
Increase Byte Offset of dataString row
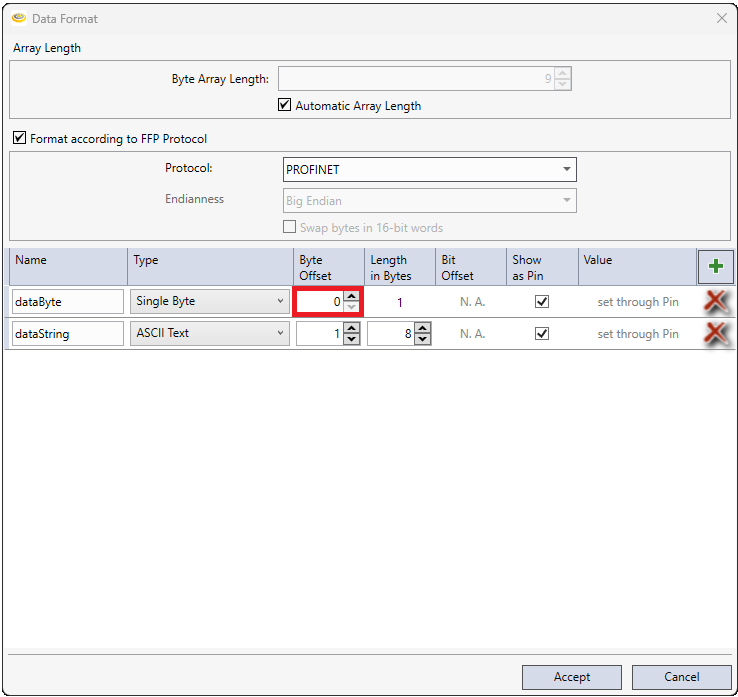351,329
